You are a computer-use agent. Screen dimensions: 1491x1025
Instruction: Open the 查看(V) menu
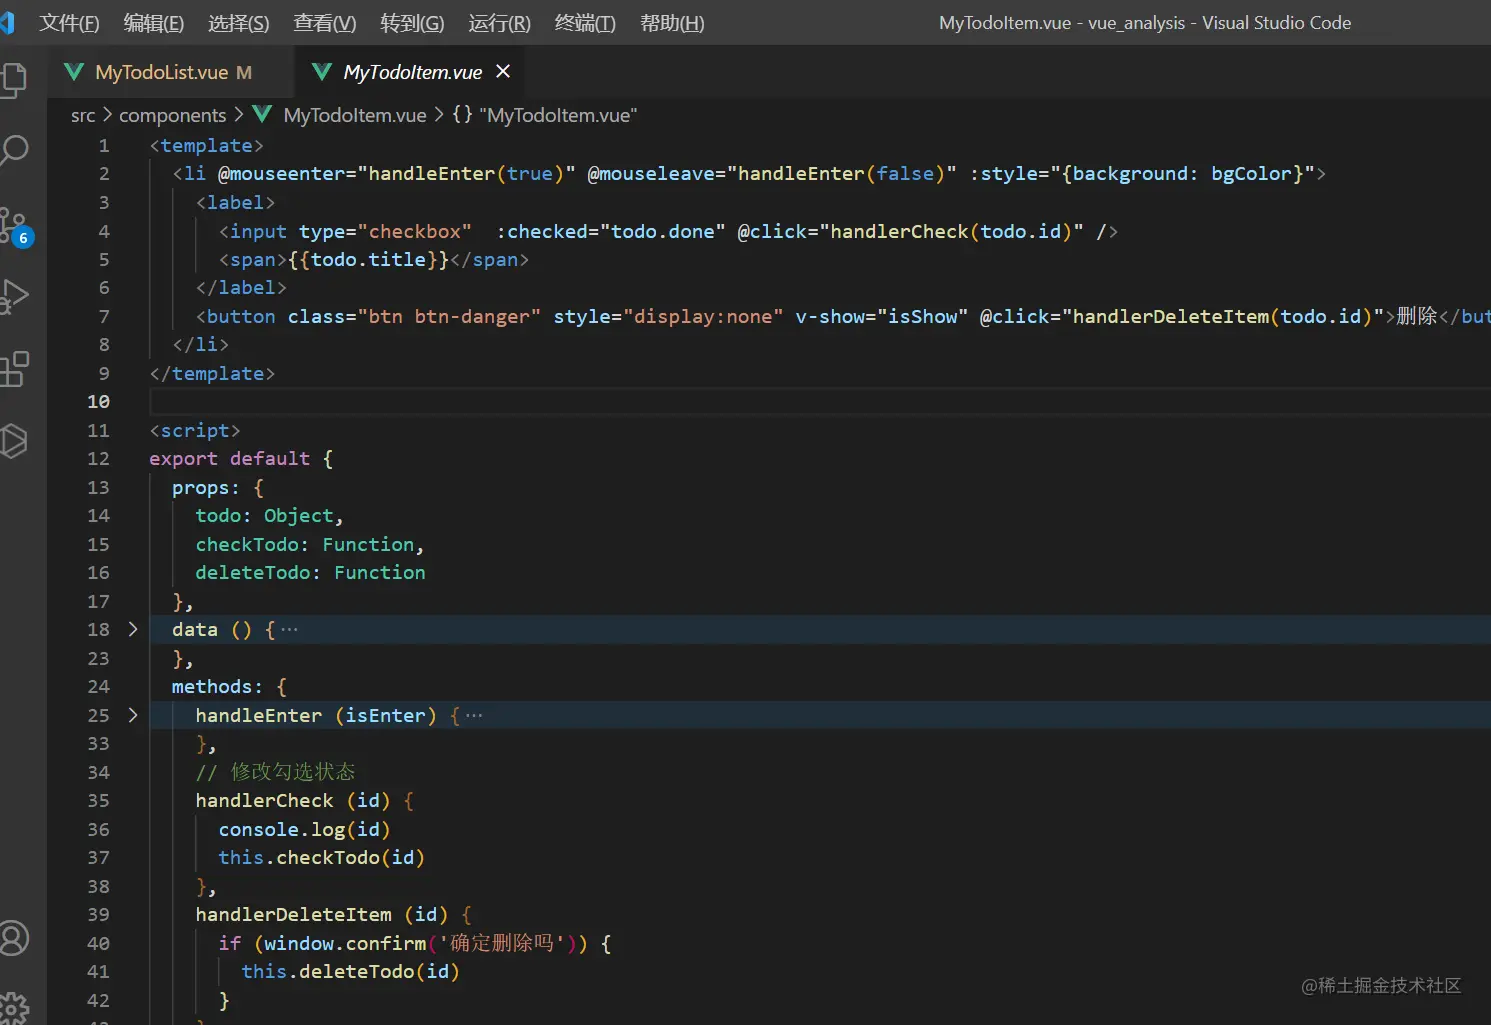pyautogui.click(x=325, y=23)
